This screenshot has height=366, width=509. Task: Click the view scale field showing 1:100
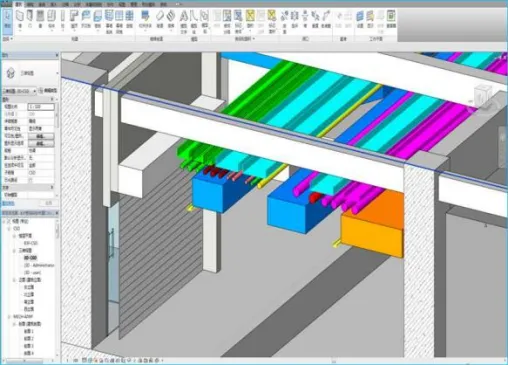click(x=41, y=107)
